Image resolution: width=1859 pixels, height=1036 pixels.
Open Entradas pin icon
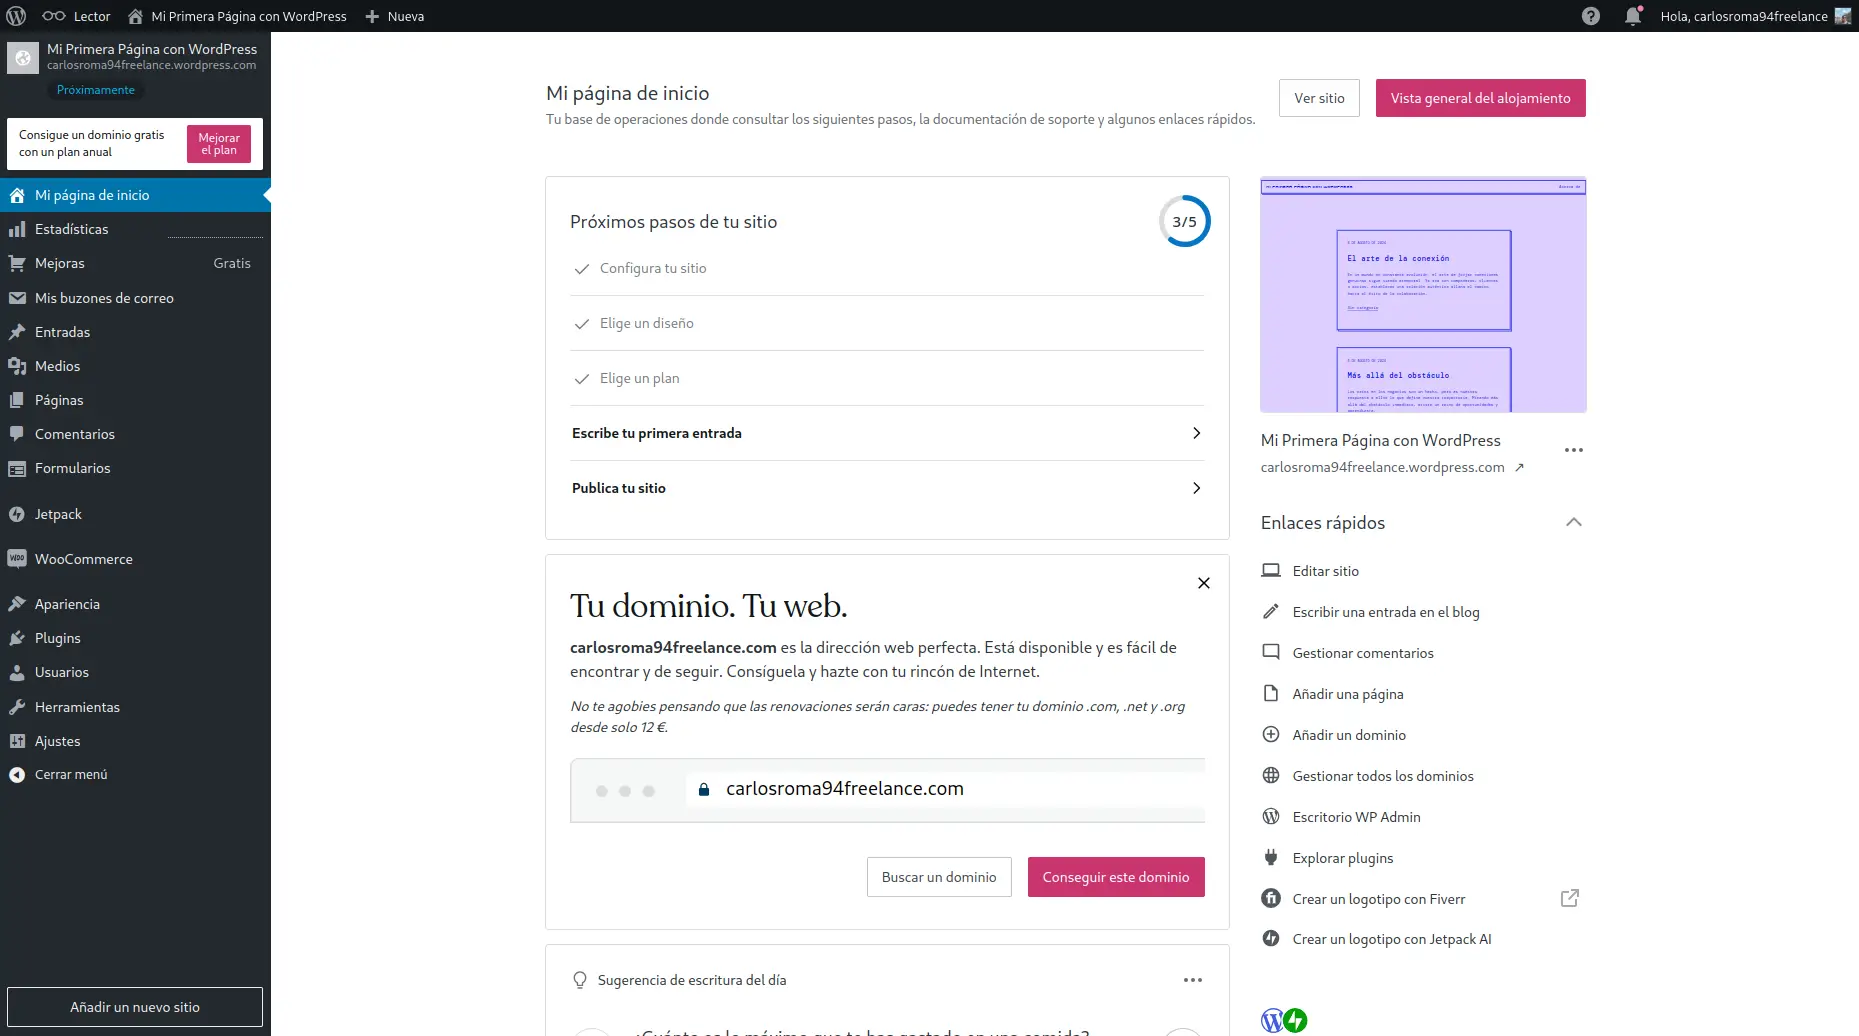coord(17,332)
